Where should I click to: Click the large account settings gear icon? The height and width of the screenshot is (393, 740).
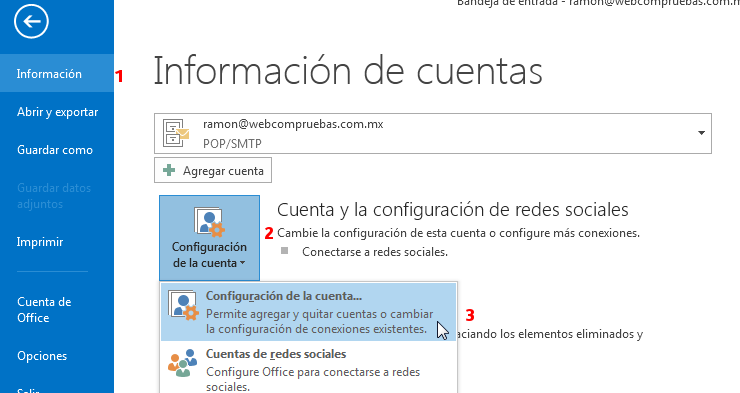point(210,222)
